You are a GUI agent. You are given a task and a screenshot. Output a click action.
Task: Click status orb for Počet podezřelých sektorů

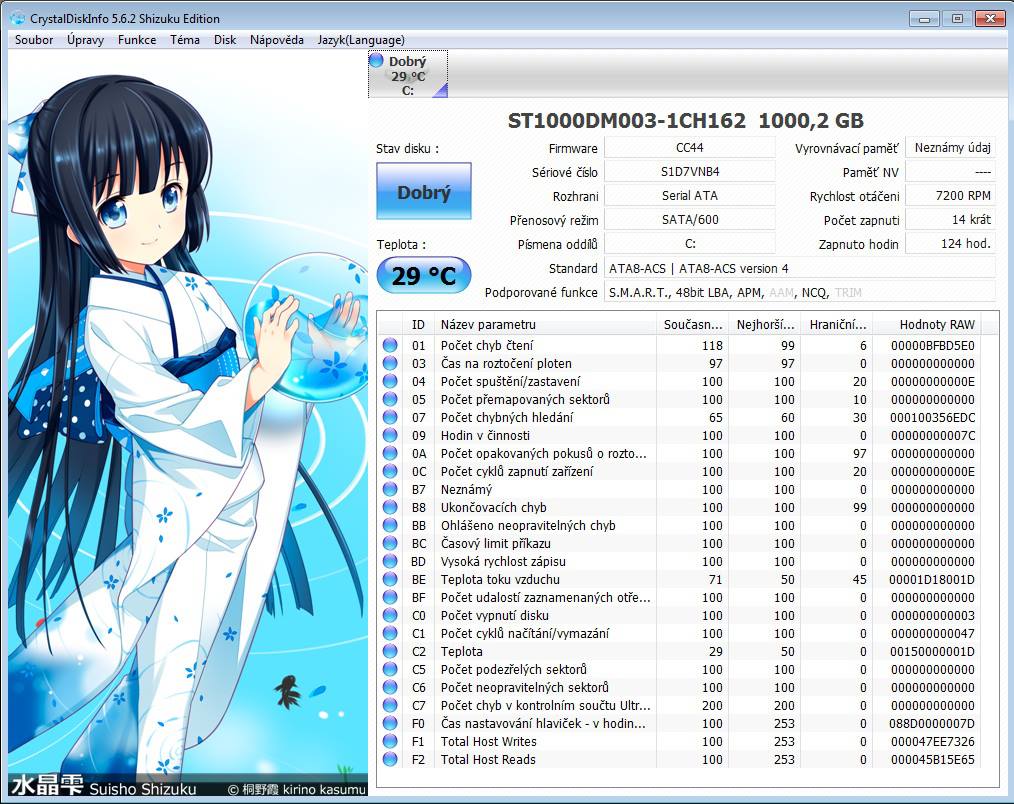(390, 669)
